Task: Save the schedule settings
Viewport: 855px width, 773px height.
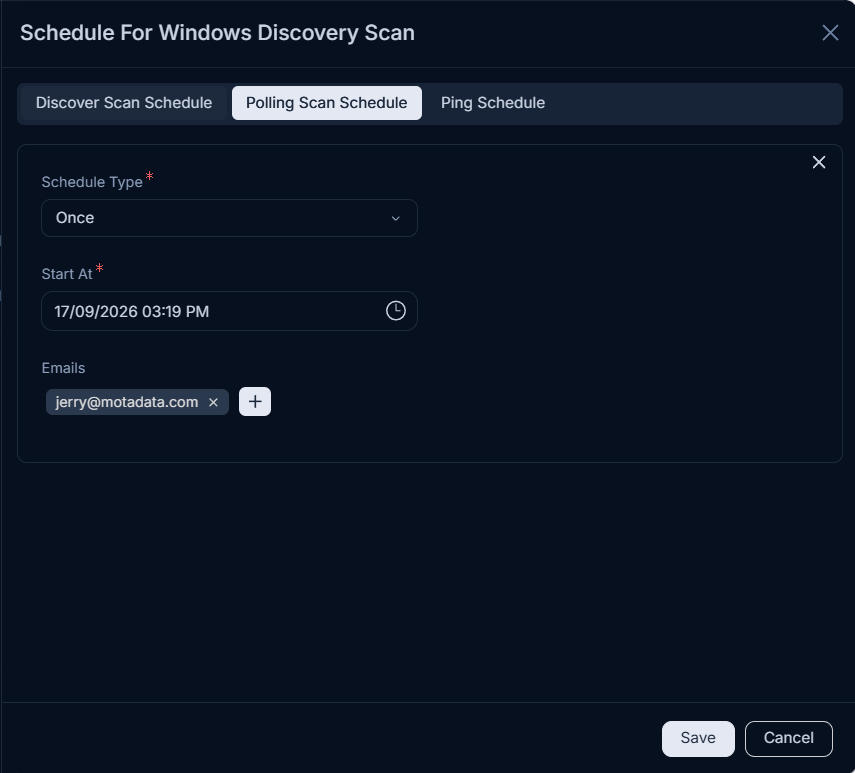Action: [698, 738]
